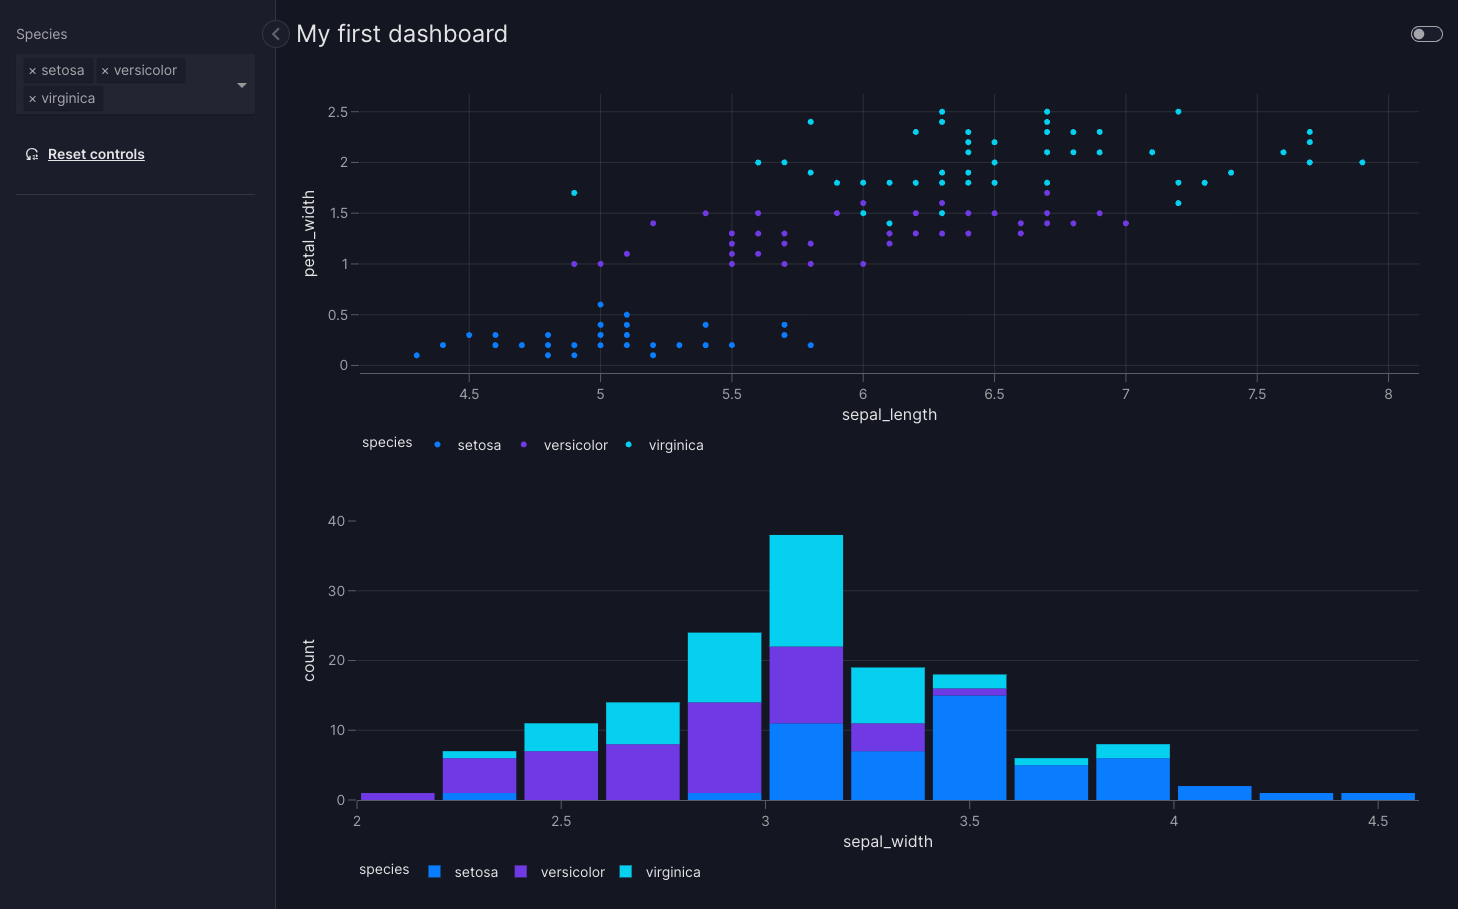
Task: Click the My first dashboard title
Action: [402, 34]
